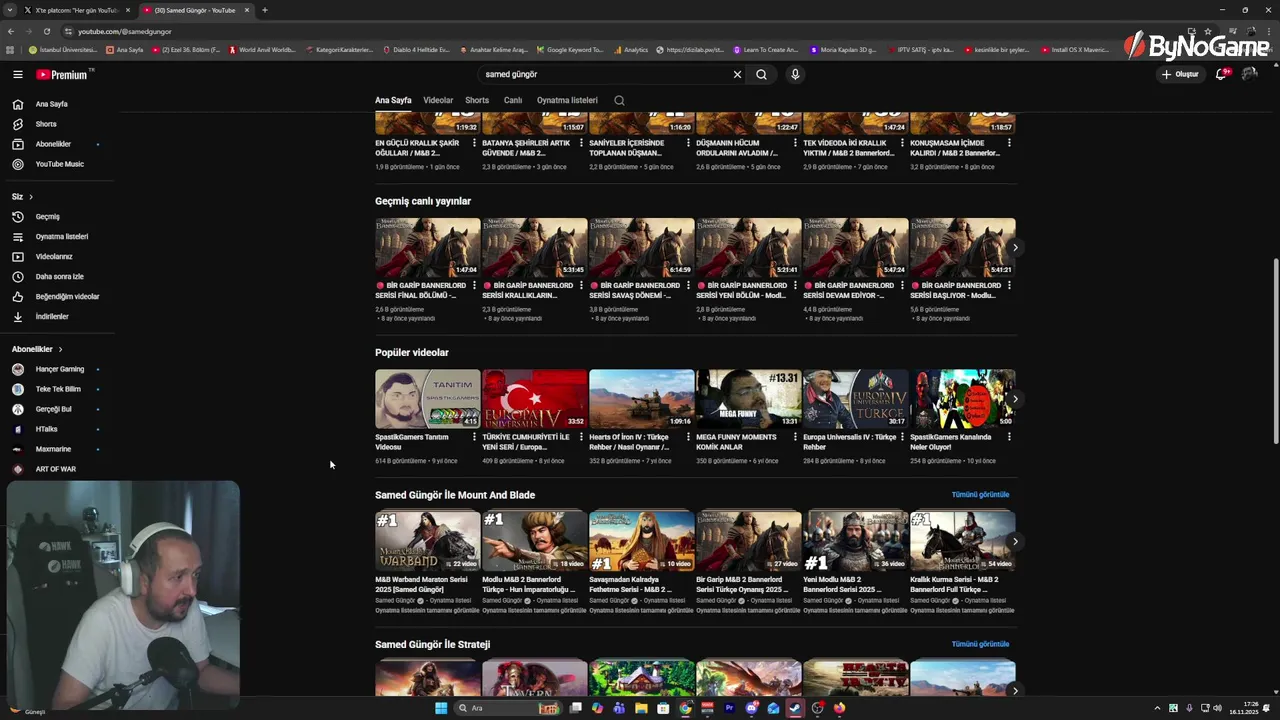The width and height of the screenshot is (1280, 720).
Task: Go to the YouTube Premium logo home
Action: click(x=62, y=74)
